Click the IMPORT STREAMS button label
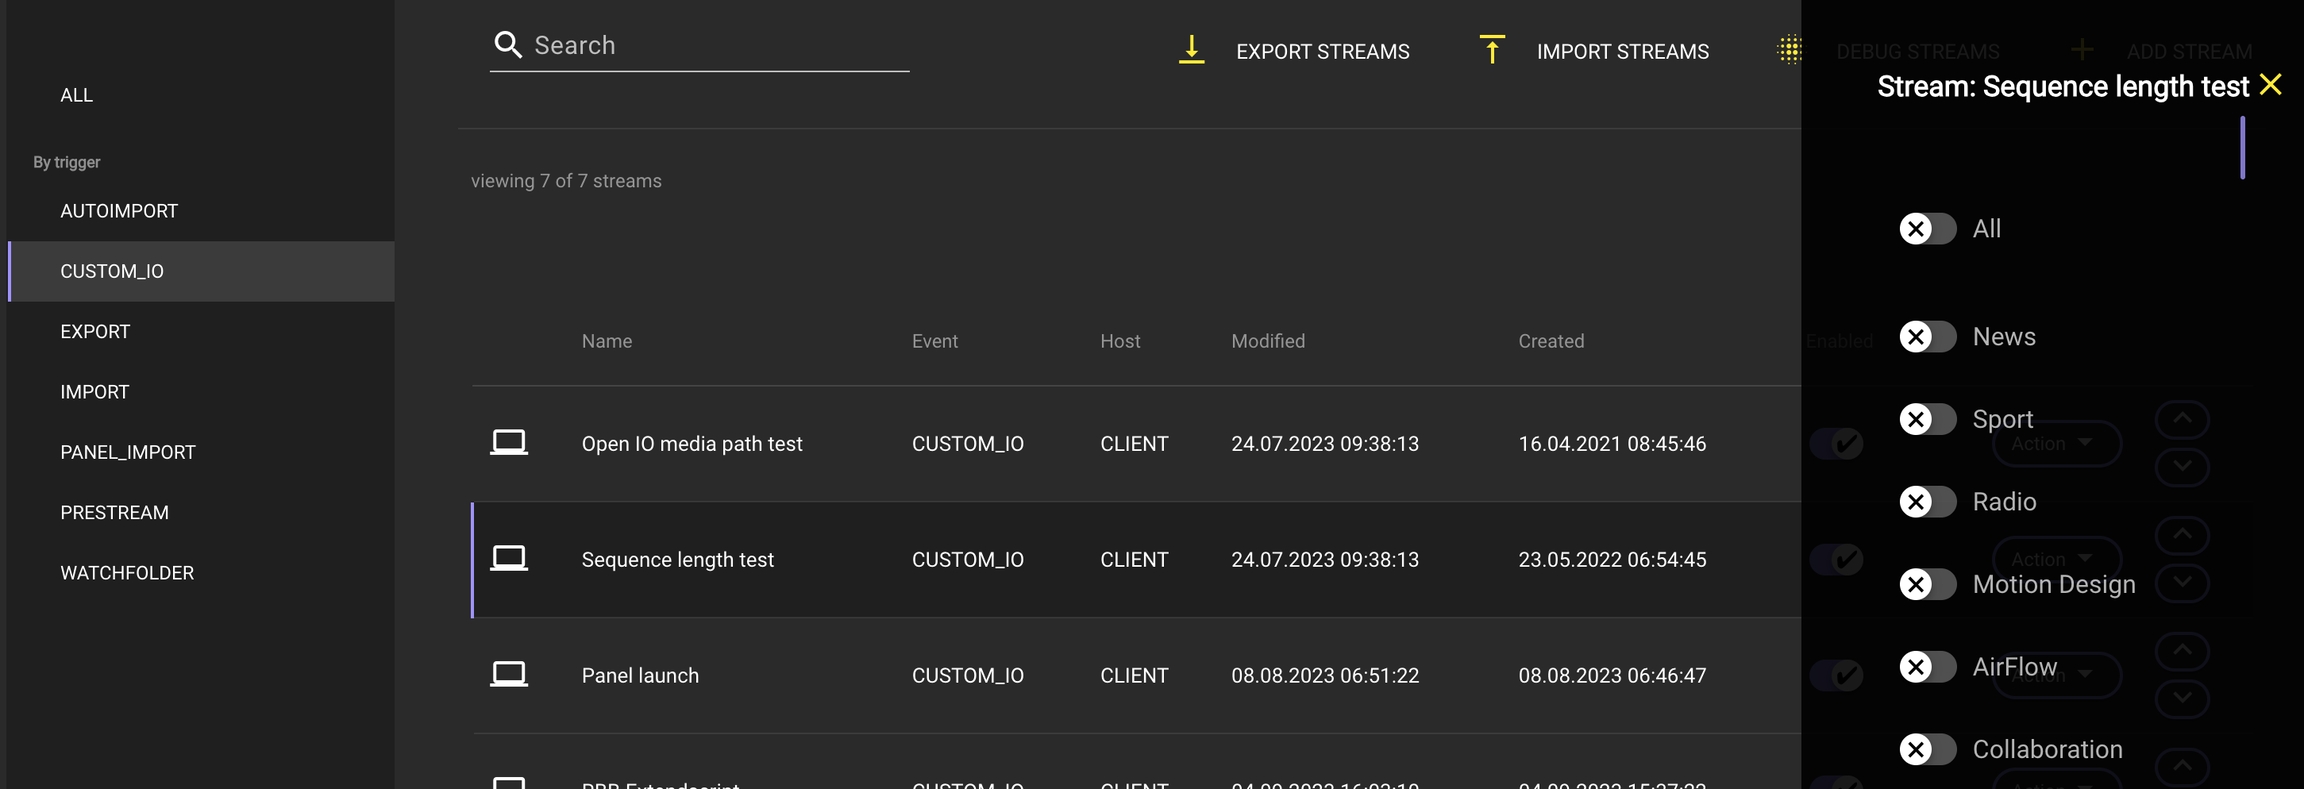The width and height of the screenshot is (2304, 789). 1622,52
